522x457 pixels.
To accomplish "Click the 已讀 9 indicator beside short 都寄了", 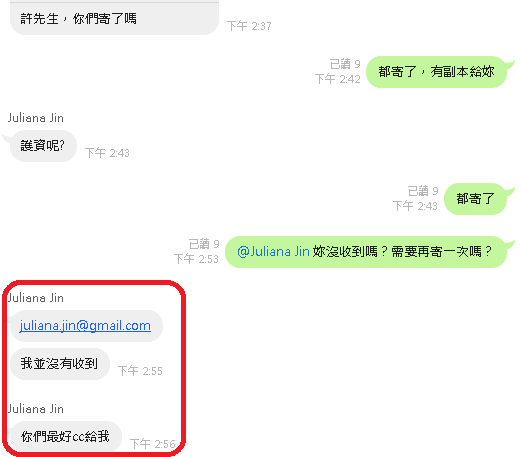I will pyautogui.click(x=423, y=191).
